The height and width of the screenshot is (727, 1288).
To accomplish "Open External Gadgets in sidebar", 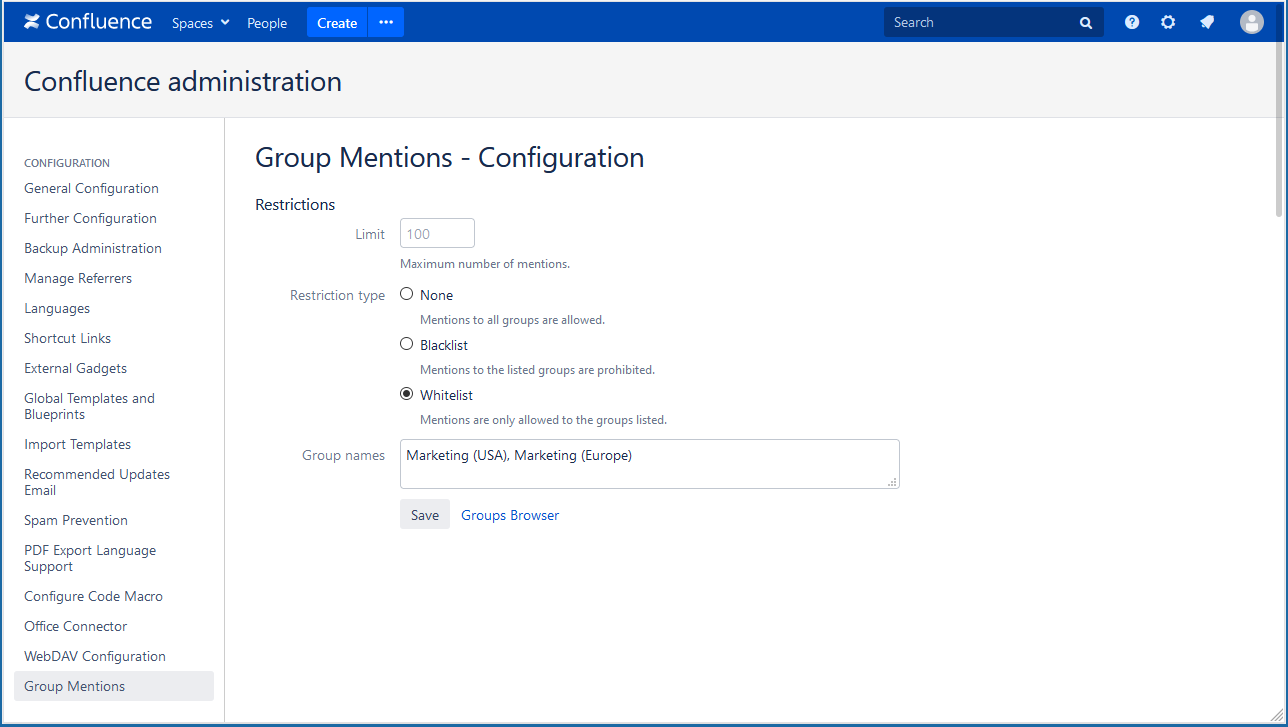I will tap(75, 368).
